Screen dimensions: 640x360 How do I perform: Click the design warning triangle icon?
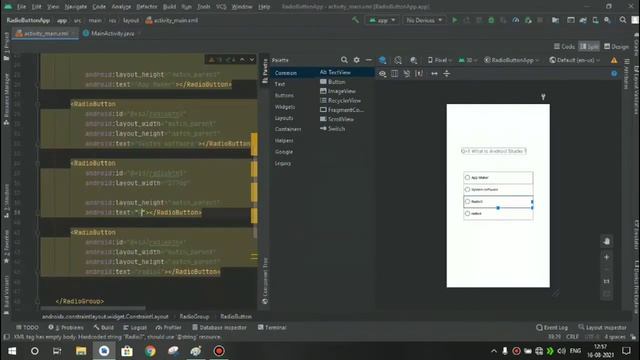[614, 60]
